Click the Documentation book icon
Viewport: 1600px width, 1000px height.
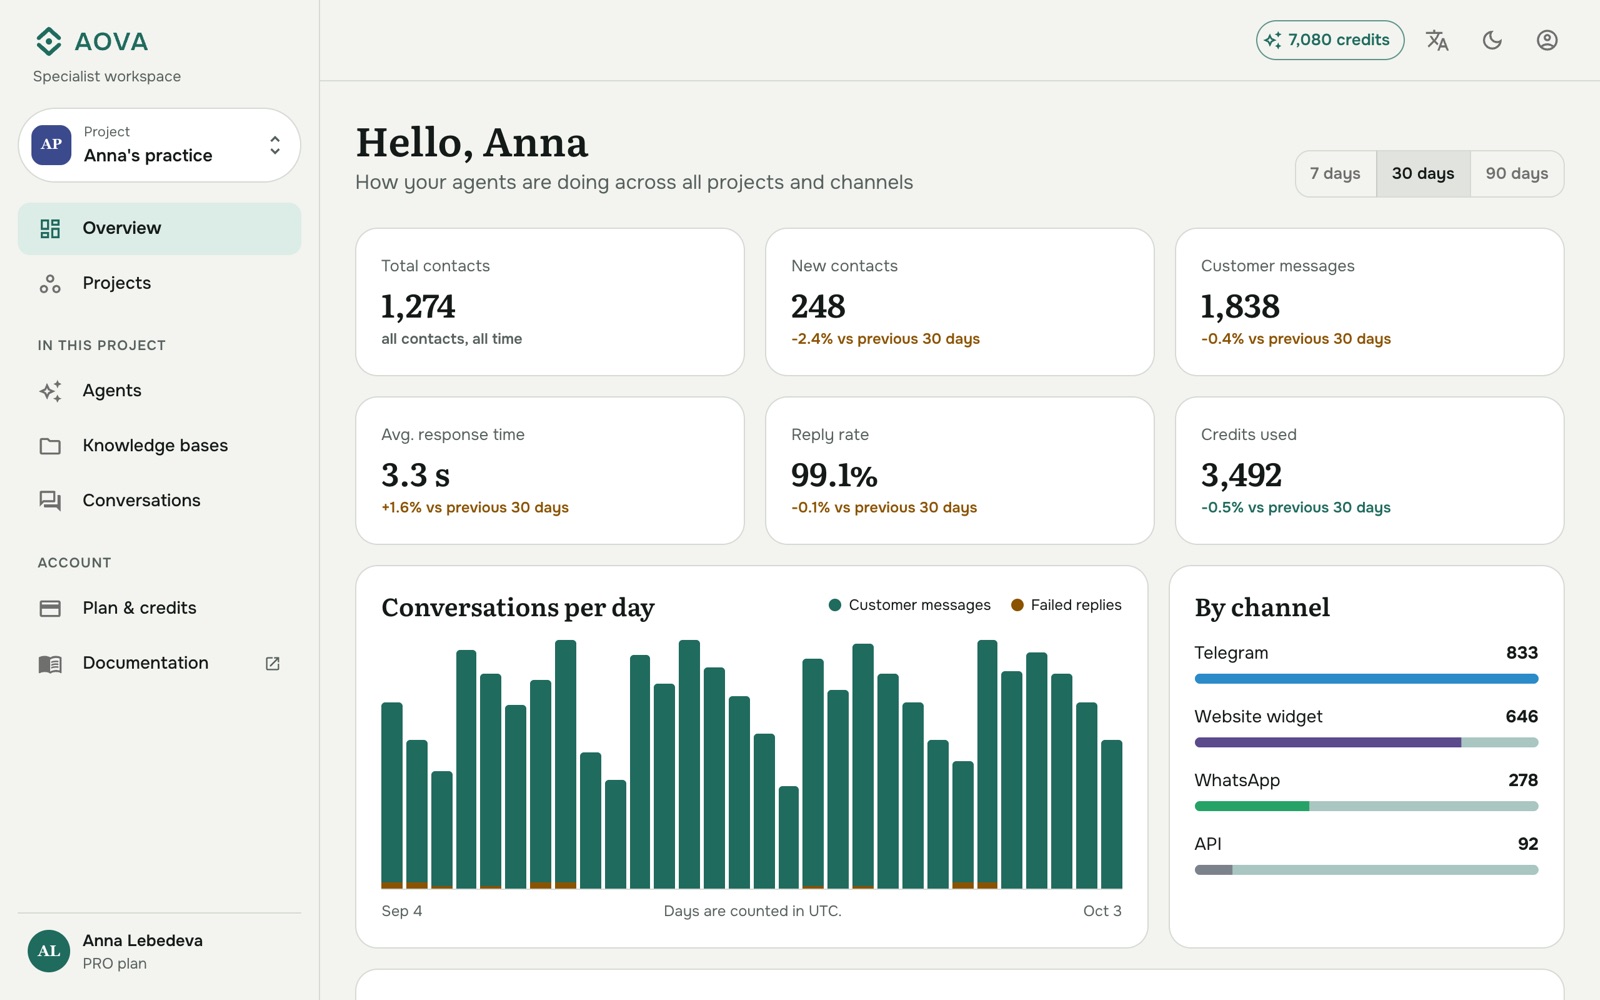click(50, 663)
